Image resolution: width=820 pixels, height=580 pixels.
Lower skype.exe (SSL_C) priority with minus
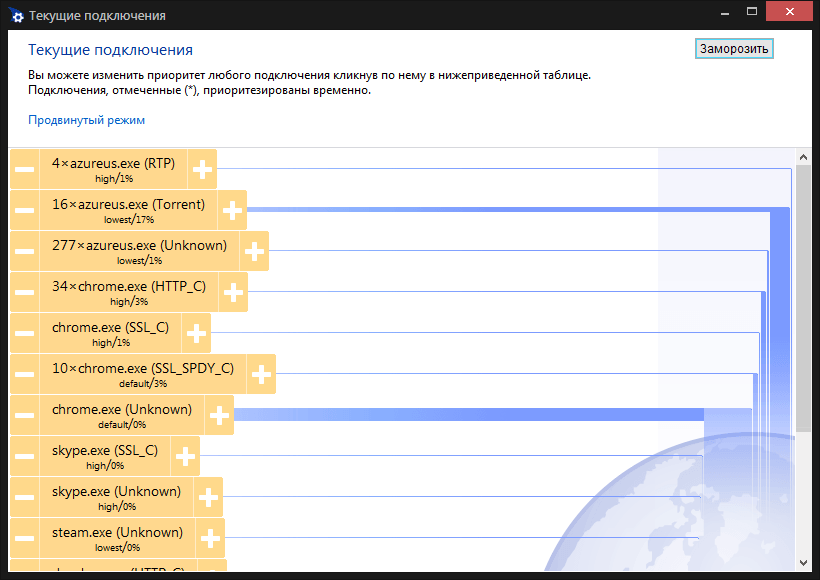coord(25,456)
